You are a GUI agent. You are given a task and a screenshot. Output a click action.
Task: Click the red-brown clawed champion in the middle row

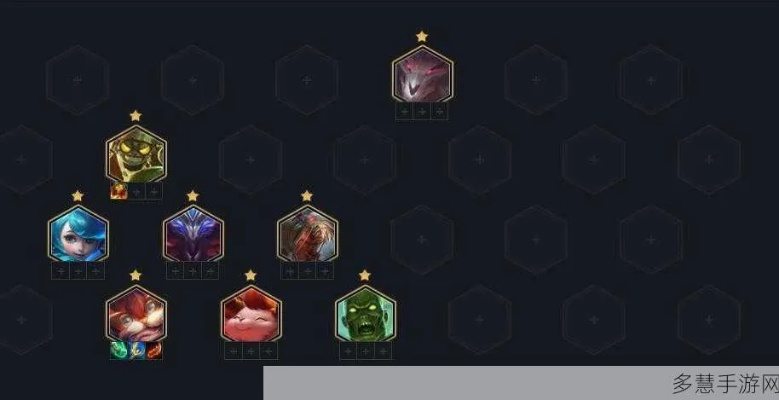(x=308, y=234)
